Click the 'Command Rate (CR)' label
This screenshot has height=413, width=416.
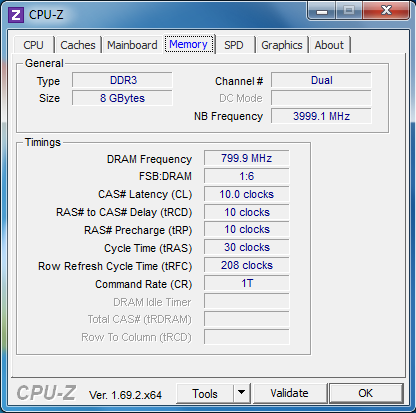[144, 284]
